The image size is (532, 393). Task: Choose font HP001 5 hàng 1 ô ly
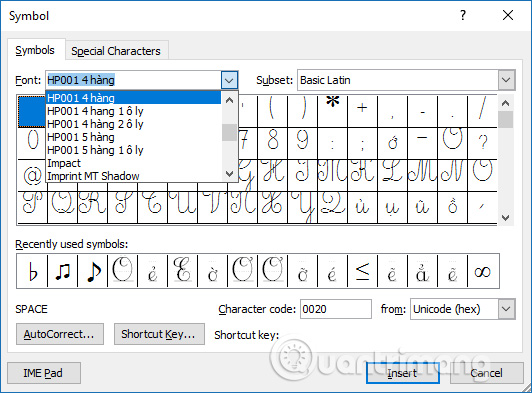click(x=133, y=150)
